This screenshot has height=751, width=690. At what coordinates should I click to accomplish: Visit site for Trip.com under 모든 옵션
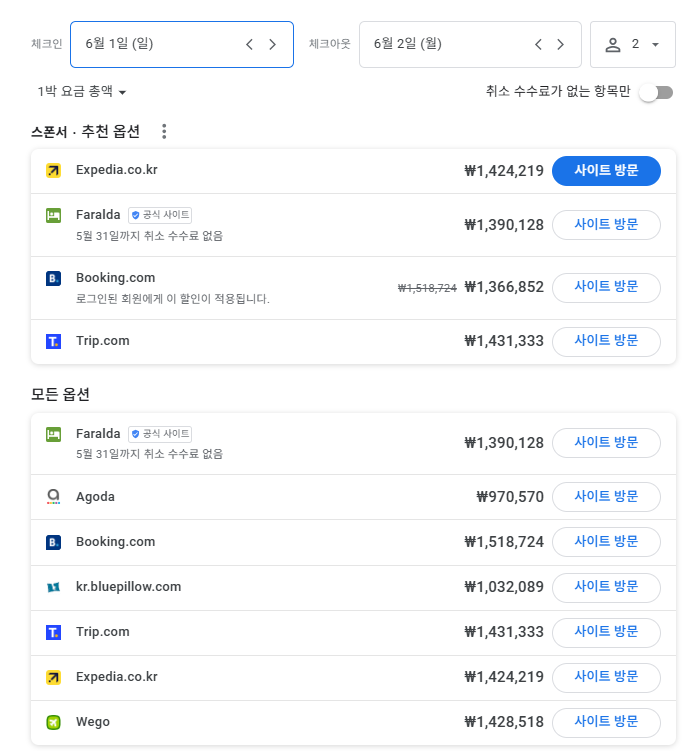[606, 632]
